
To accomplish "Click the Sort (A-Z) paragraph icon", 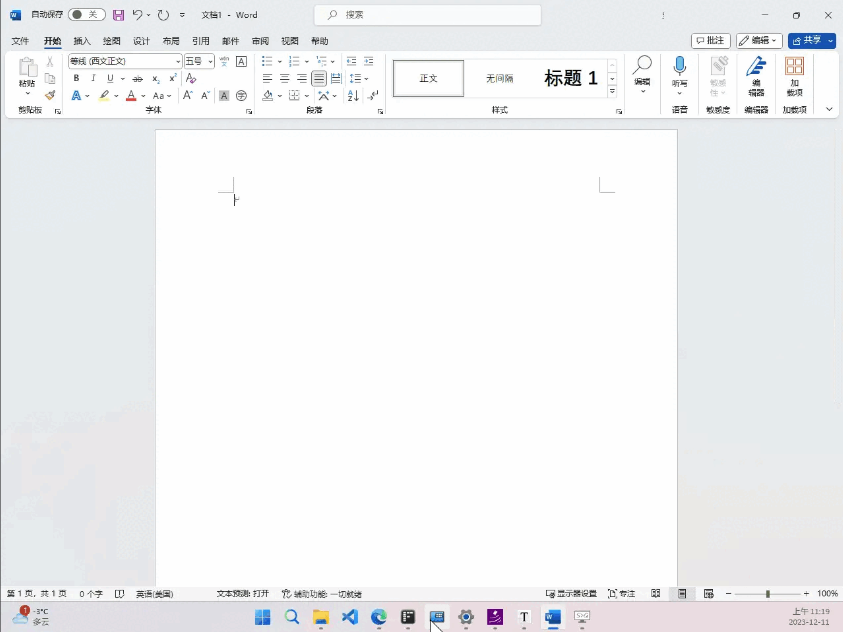I will pos(353,96).
